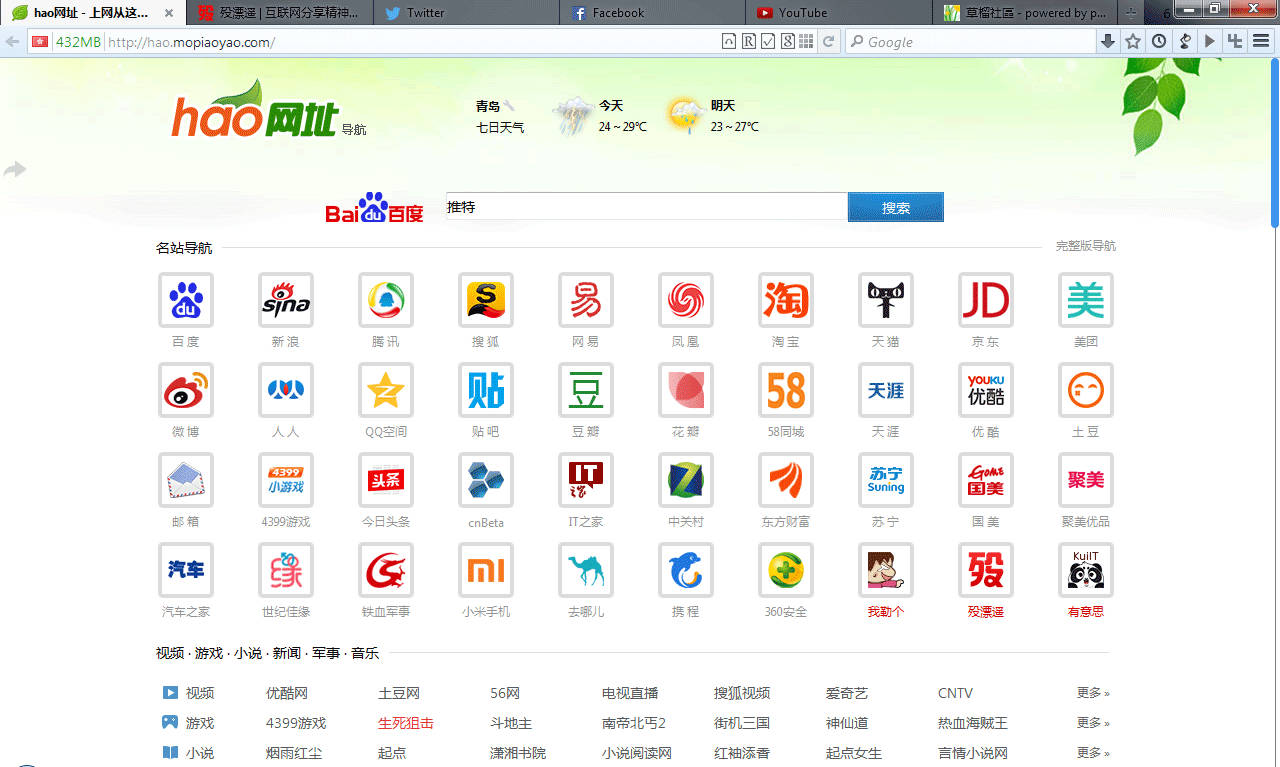Click the 微博 Weibo icon
The height and width of the screenshot is (767, 1280).
point(186,390)
